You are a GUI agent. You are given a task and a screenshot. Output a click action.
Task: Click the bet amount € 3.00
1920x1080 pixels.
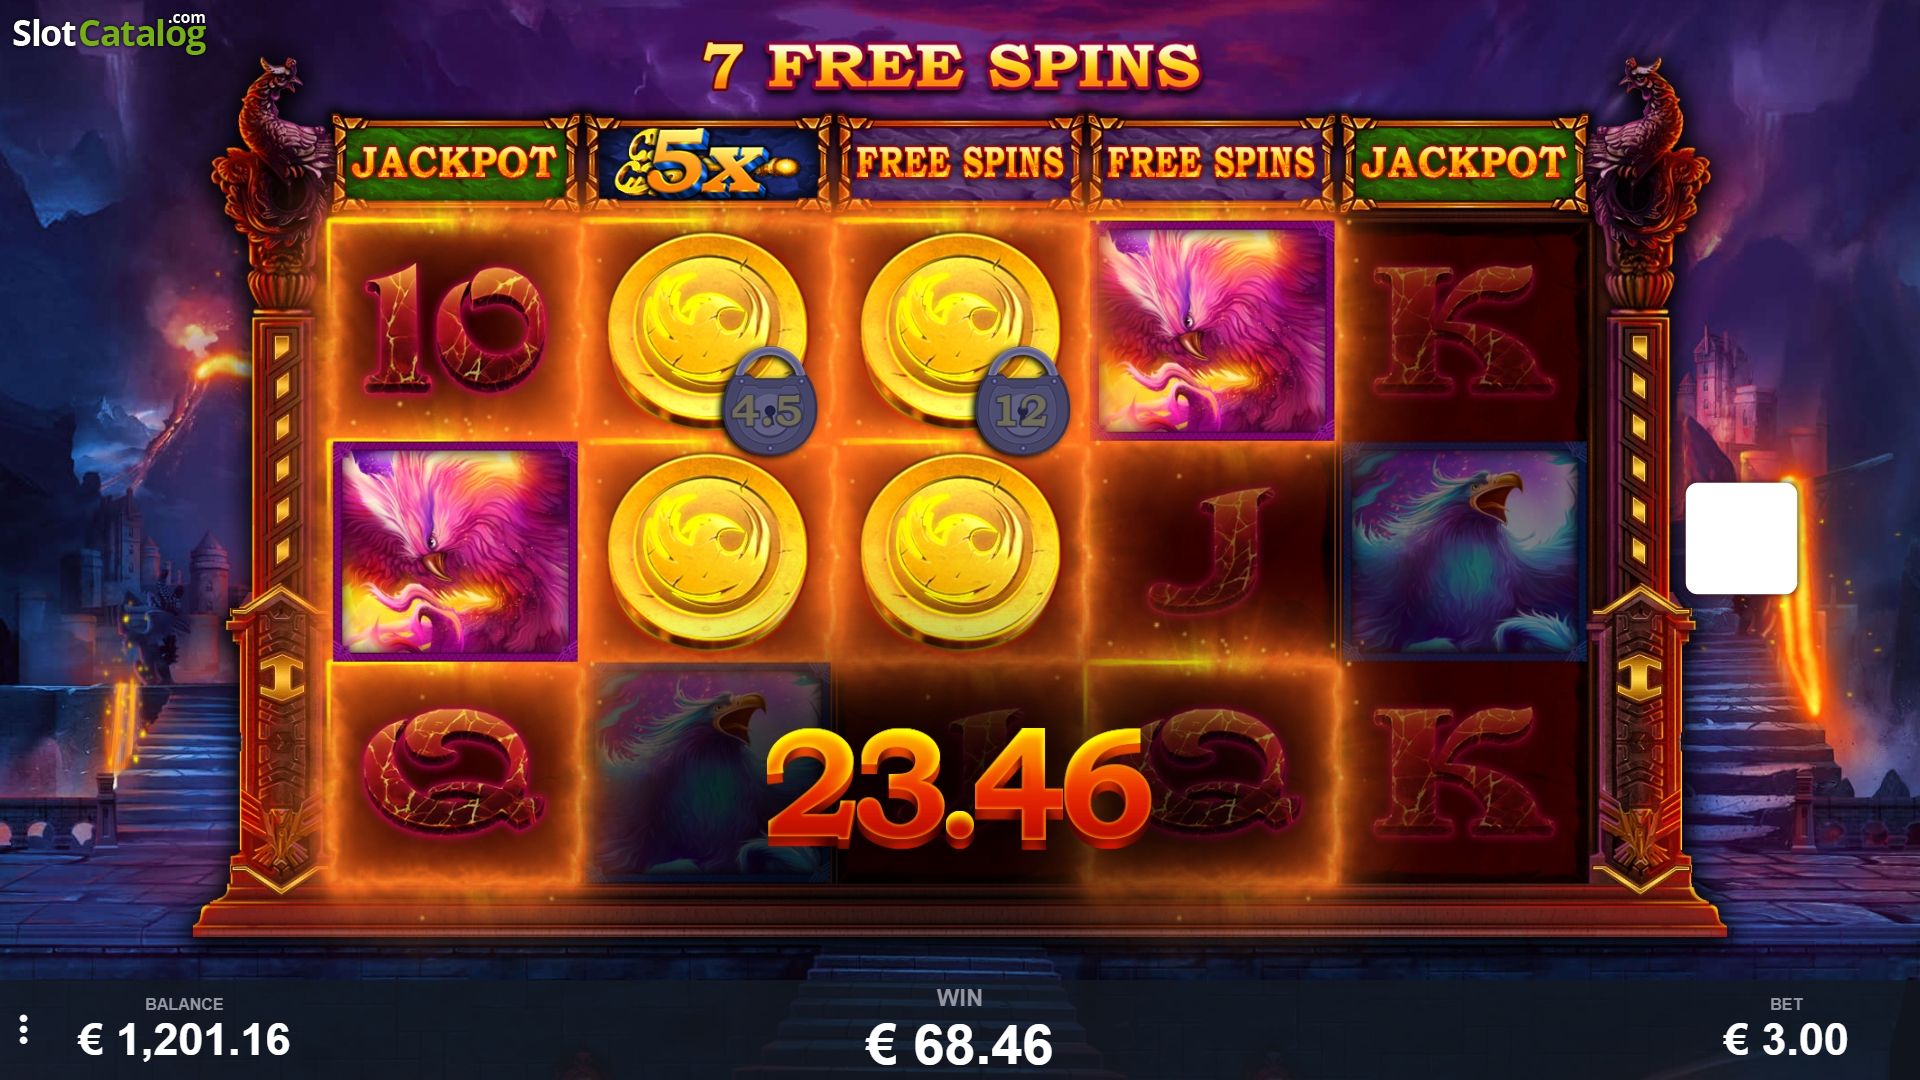tap(1786, 1040)
